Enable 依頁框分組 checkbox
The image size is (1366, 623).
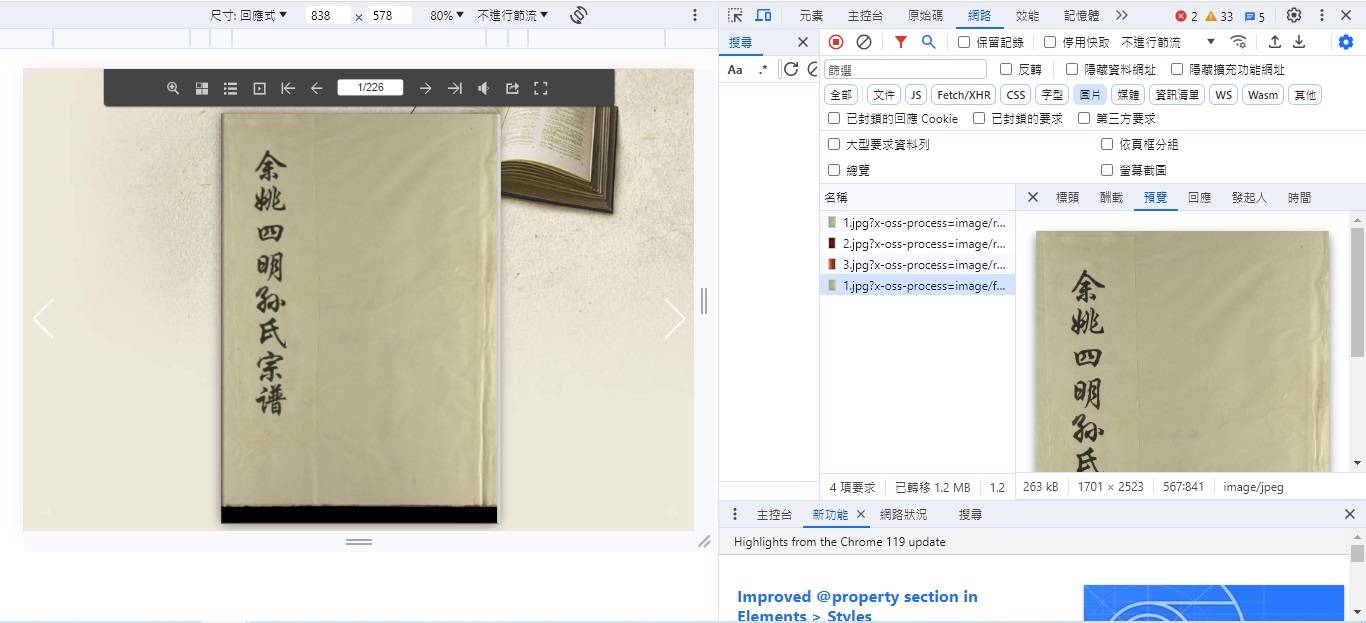(1107, 144)
